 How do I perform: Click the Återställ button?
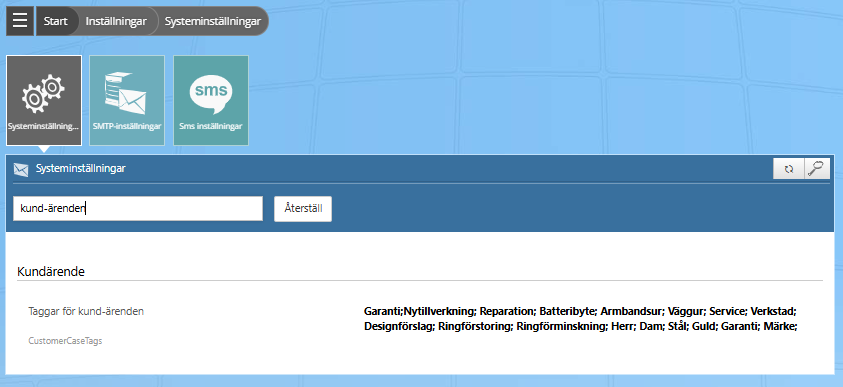(x=303, y=209)
